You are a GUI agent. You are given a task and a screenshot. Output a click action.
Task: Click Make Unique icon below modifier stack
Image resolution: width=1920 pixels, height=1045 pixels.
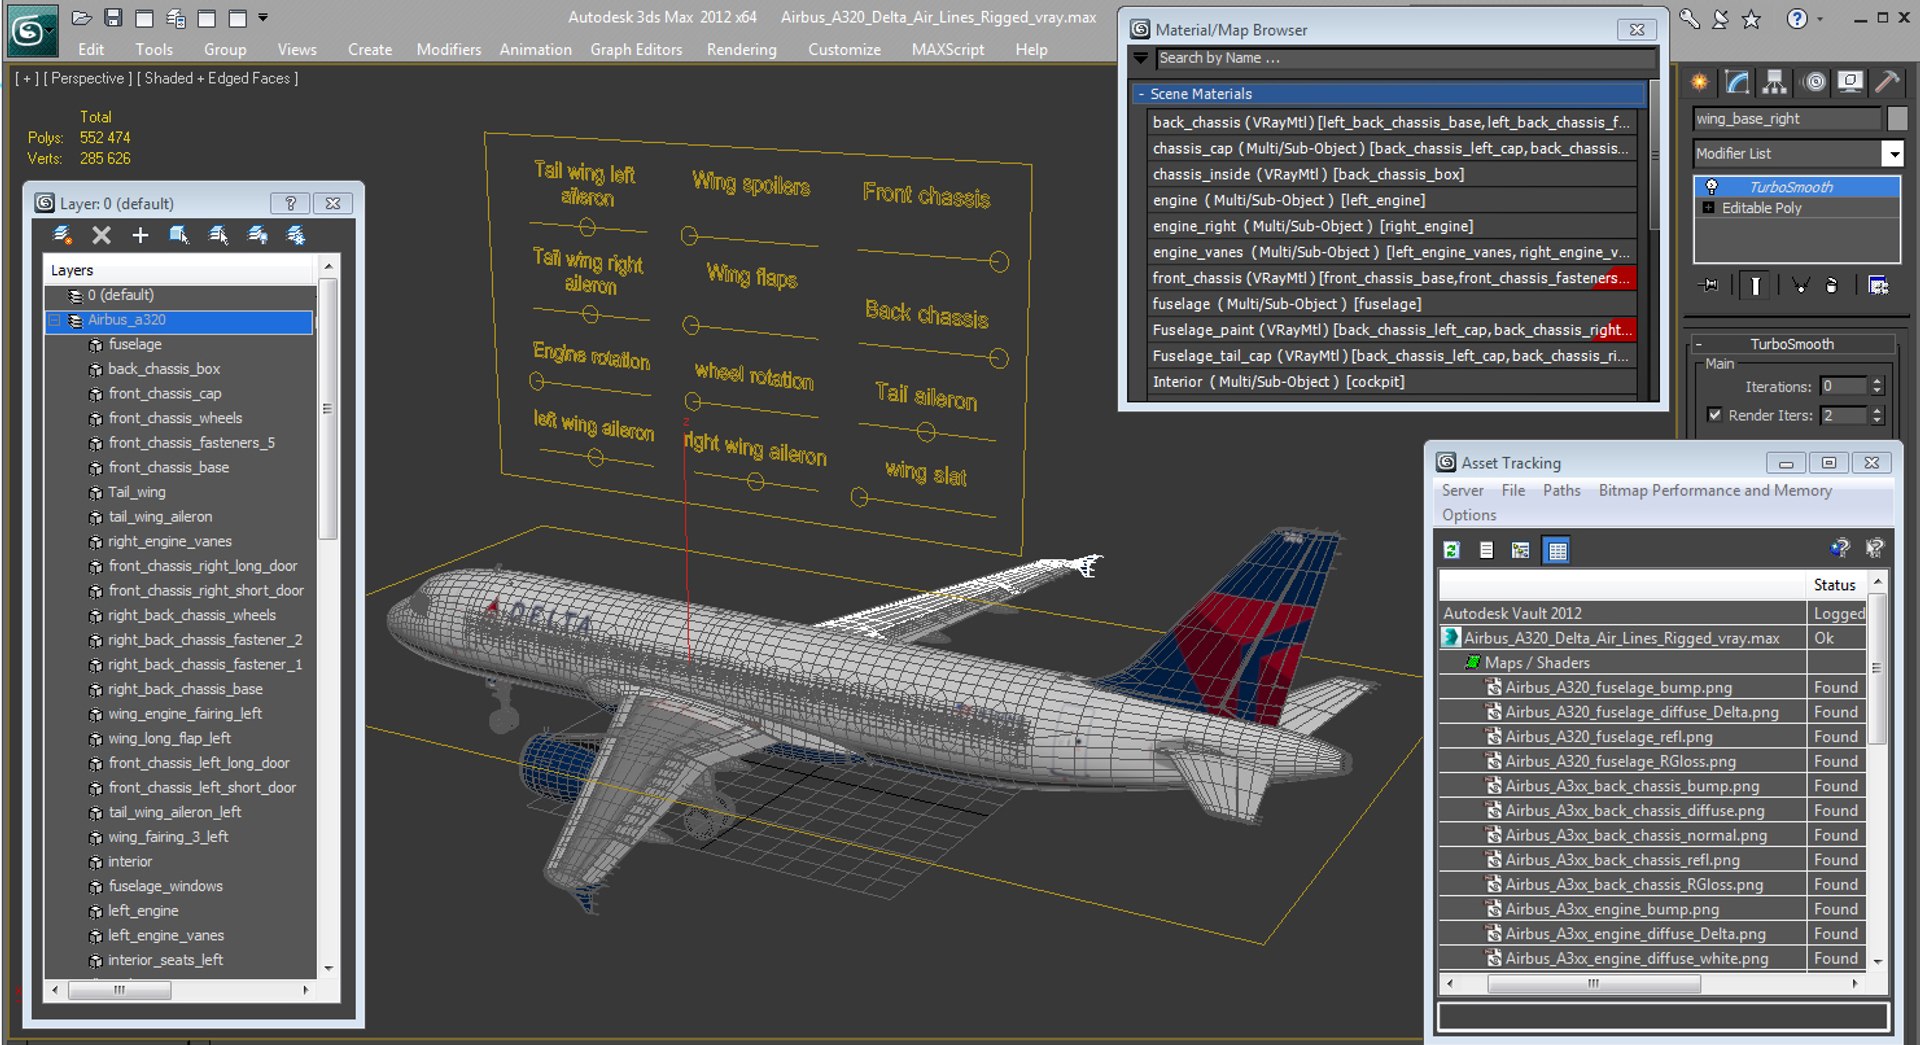tap(1800, 286)
